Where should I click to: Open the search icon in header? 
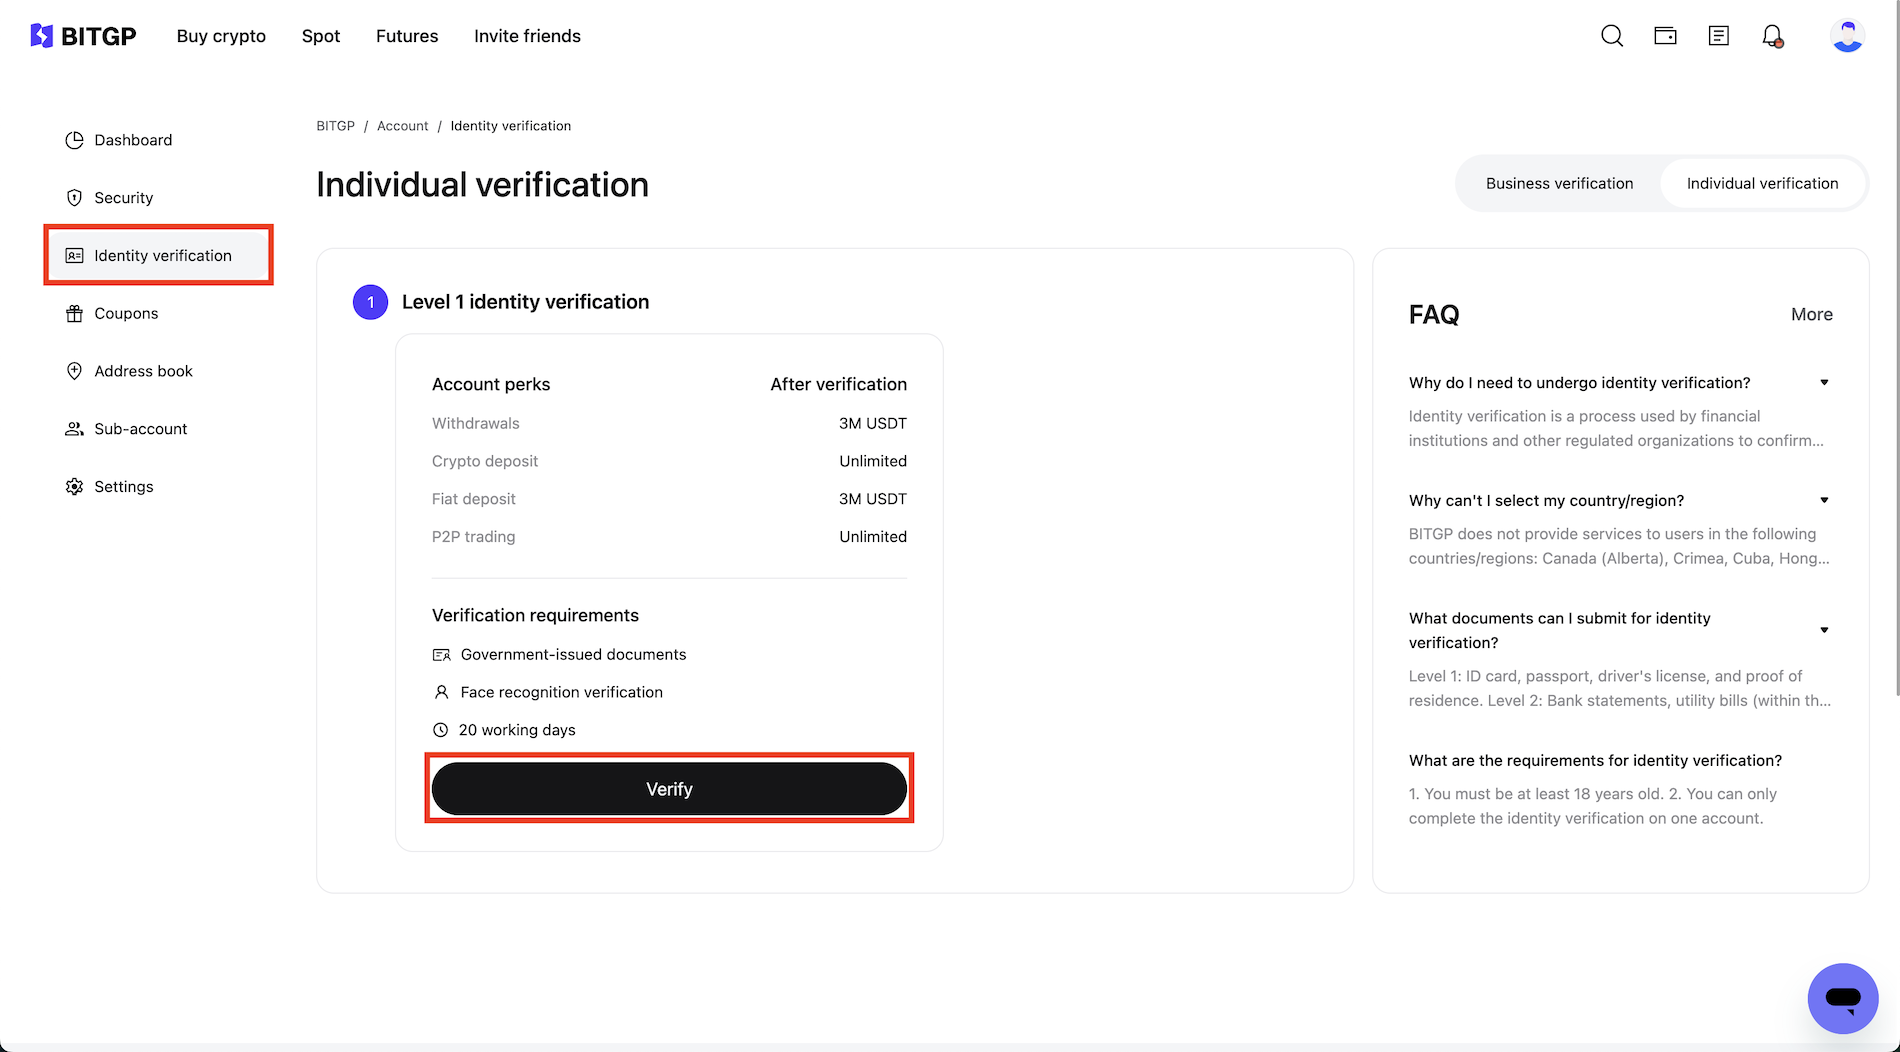[x=1612, y=36]
